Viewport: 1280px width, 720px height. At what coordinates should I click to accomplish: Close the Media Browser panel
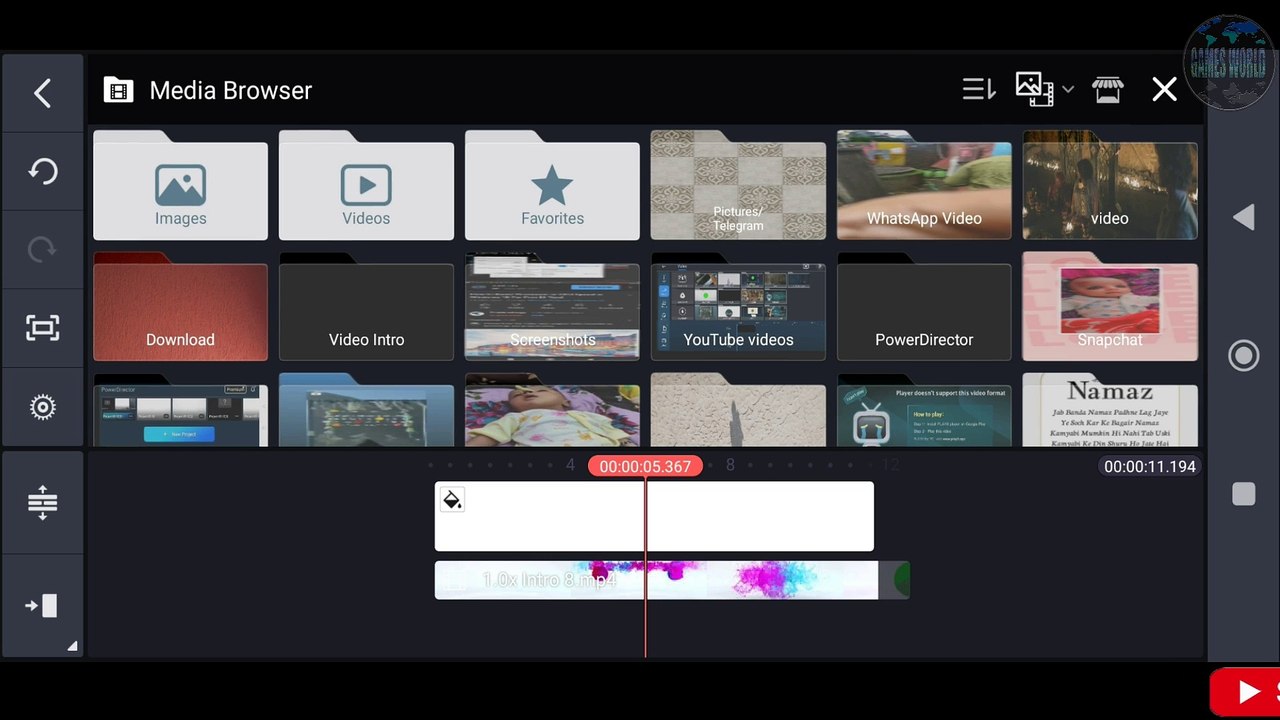[x=1164, y=90]
